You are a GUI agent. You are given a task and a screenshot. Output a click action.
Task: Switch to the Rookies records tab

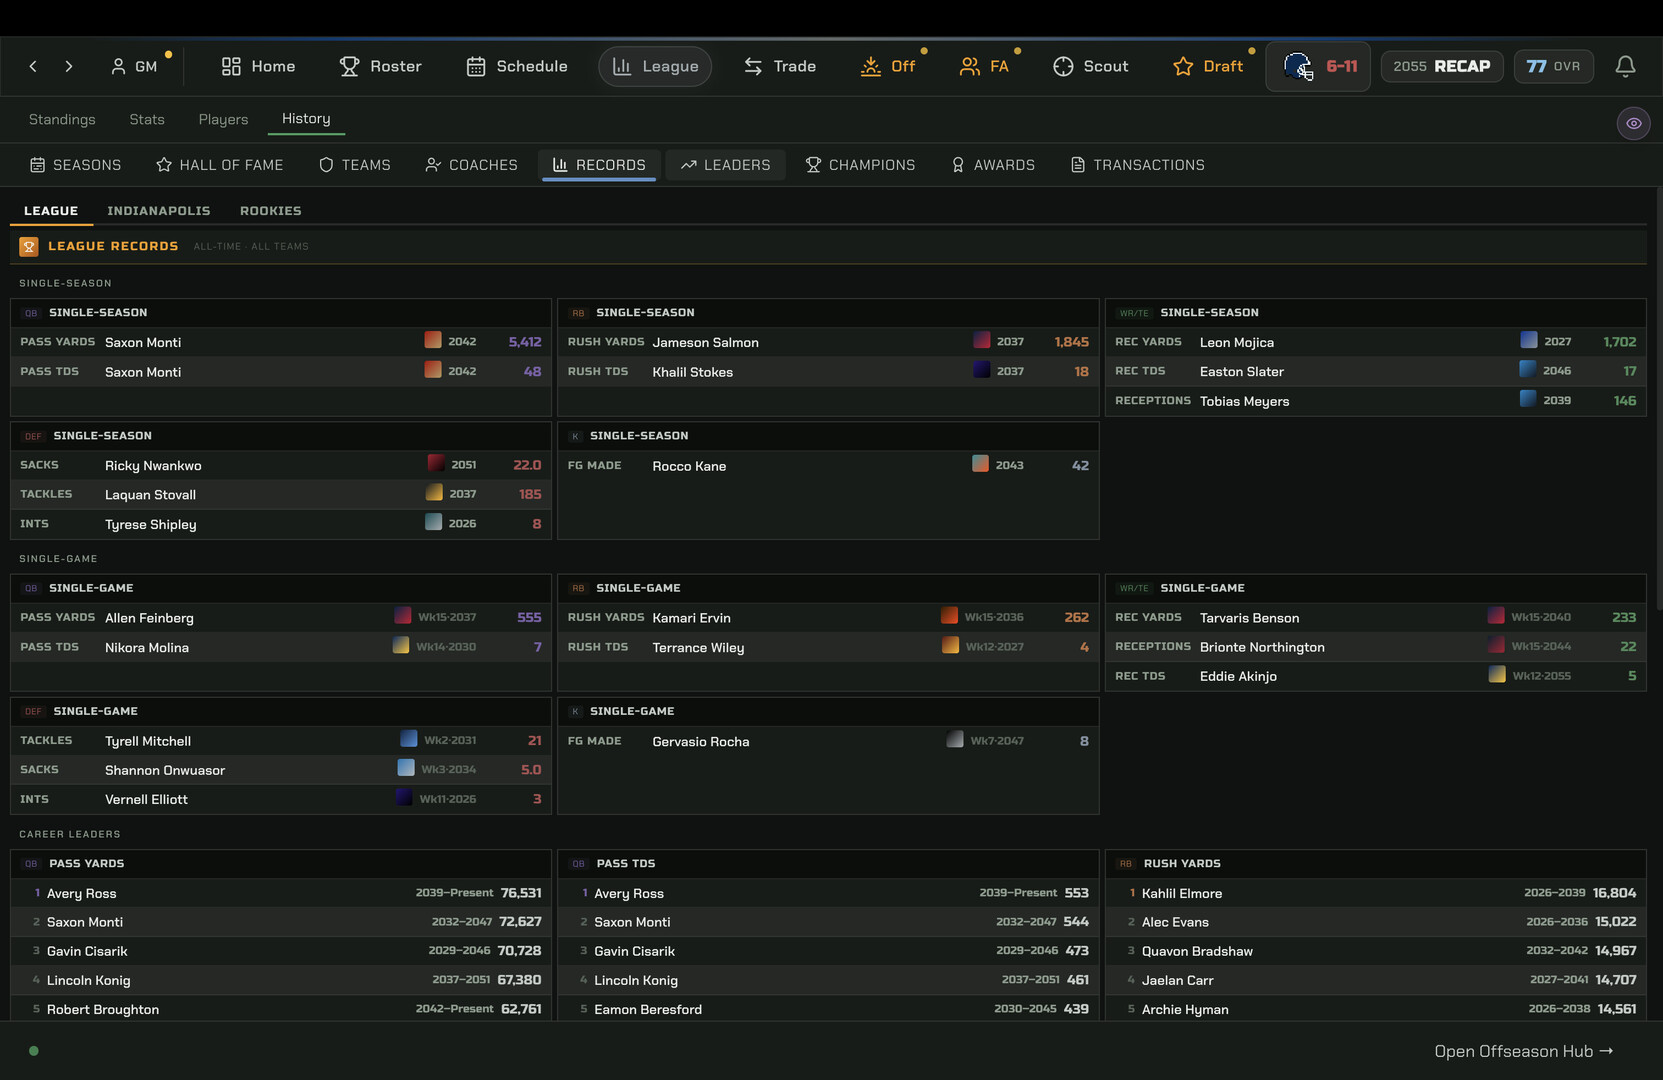pos(271,211)
